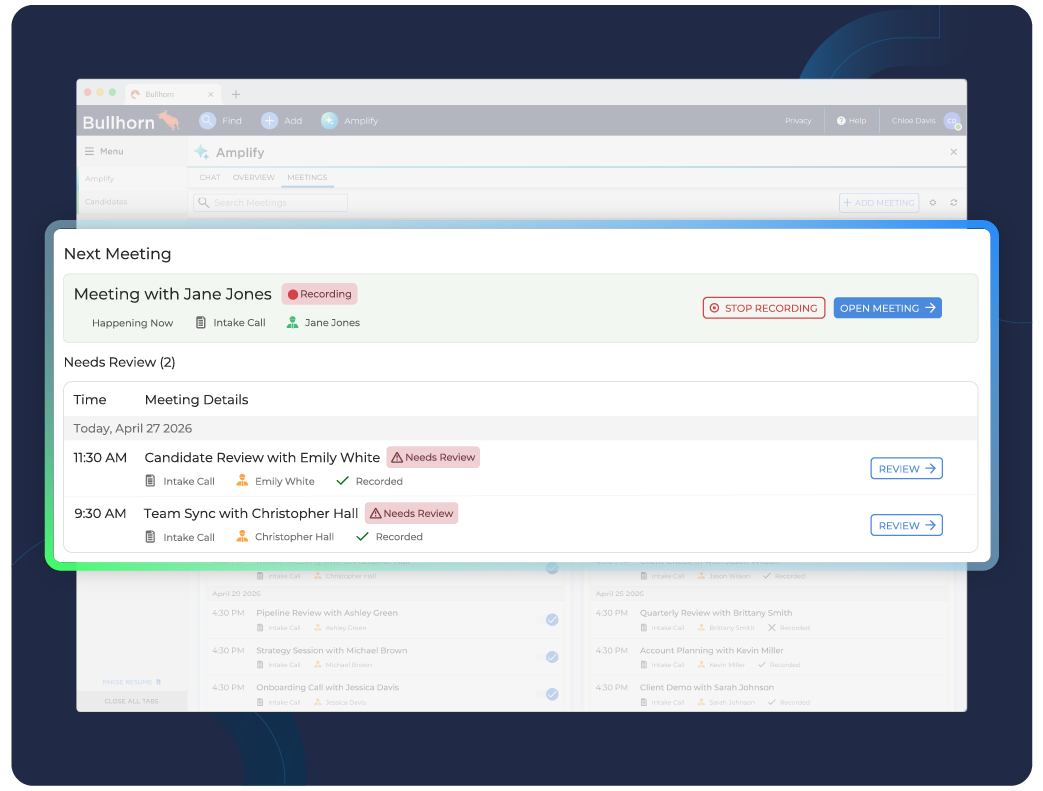Select Amplify in the left sidebar
This screenshot has height=791, width=1043.
(x=99, y=178)
